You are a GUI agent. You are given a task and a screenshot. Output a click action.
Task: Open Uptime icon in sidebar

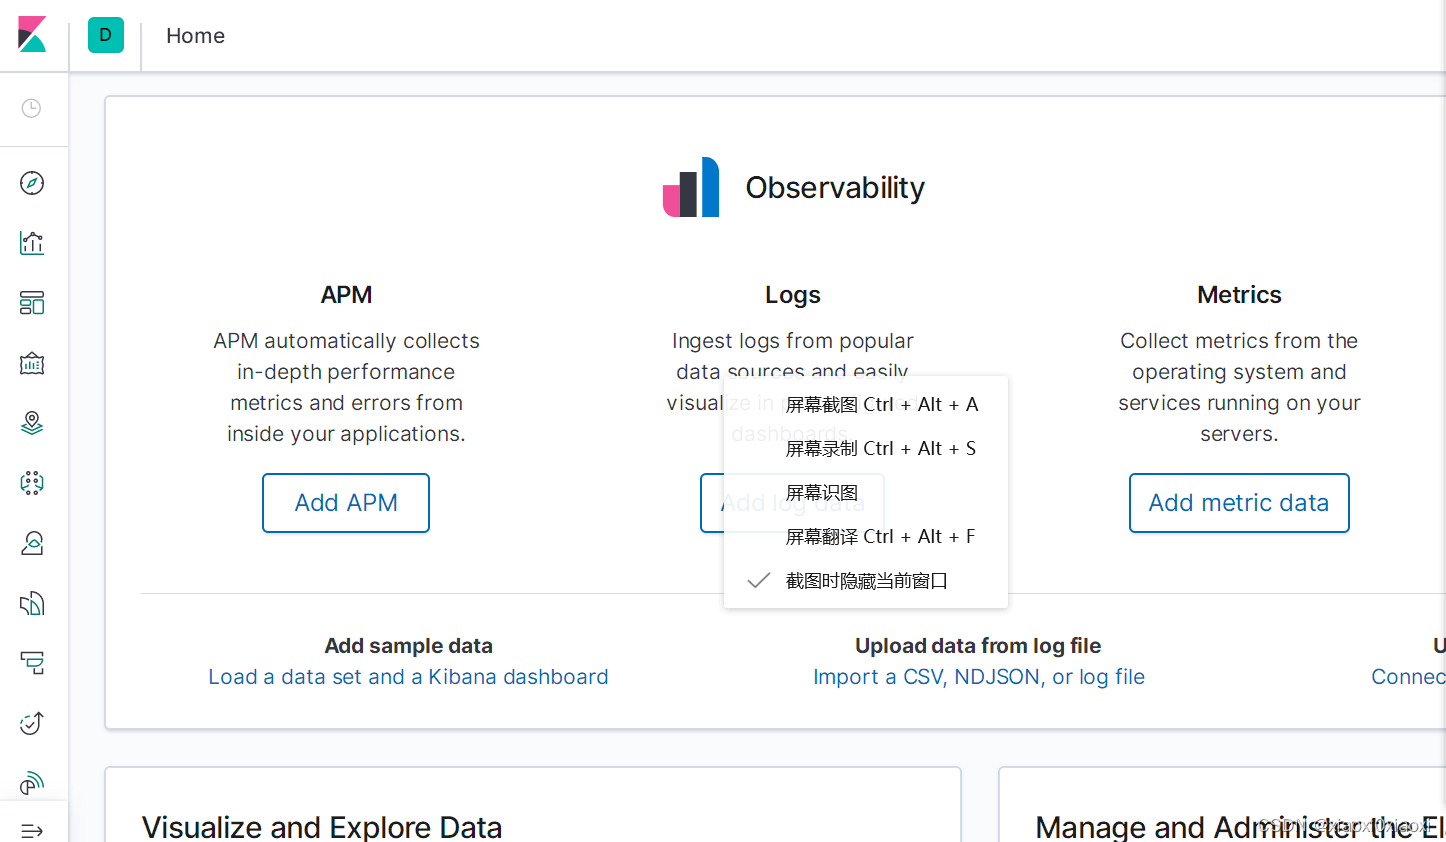pyautogui.click(x=32, y=723)
